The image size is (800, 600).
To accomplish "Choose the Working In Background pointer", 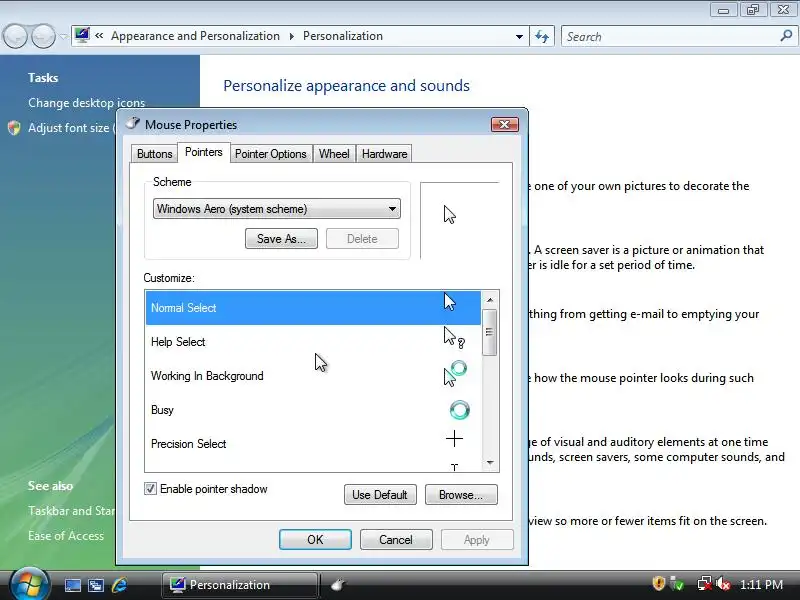I will 313,376.
